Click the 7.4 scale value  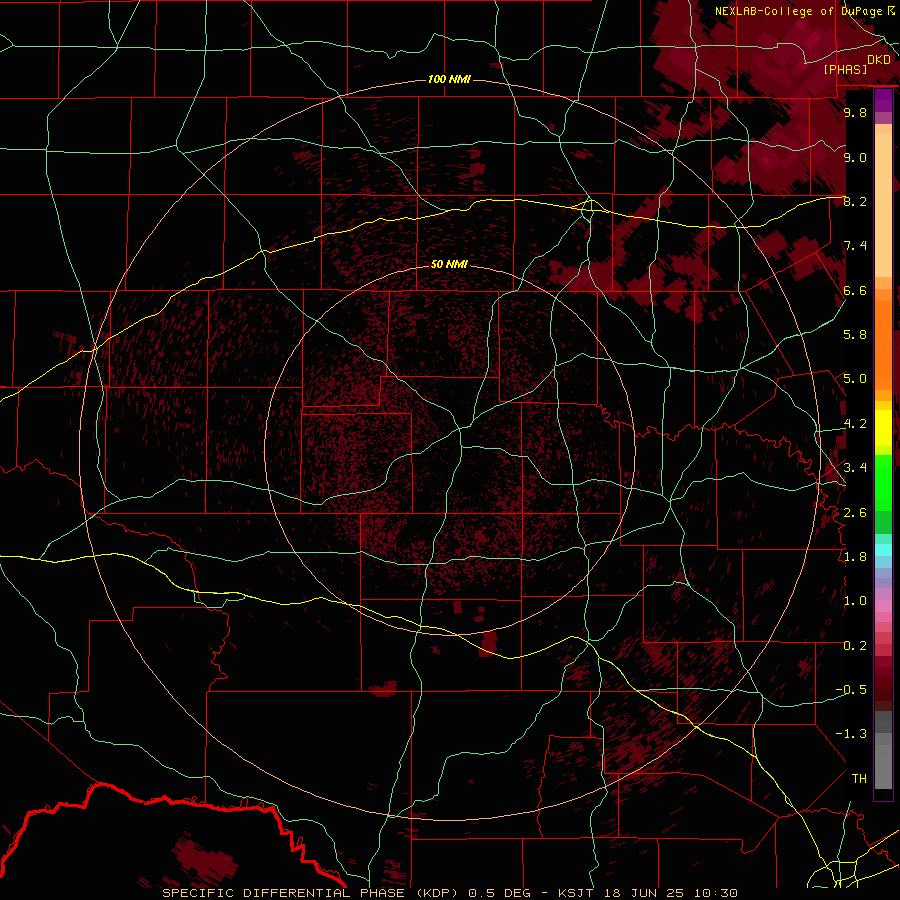(x=855, y=246)
